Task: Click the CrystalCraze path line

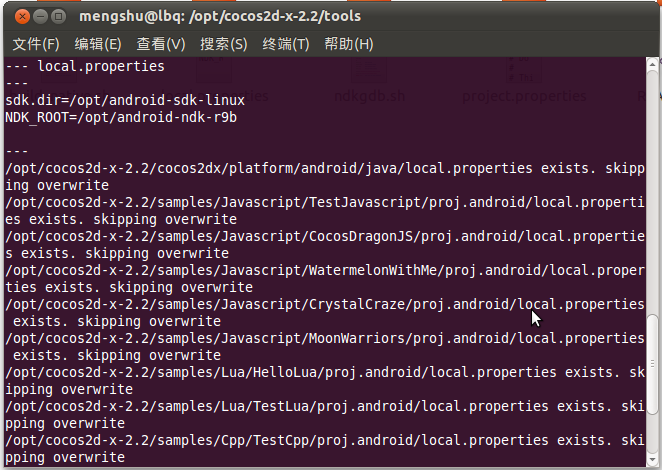Action: pos(325,304)
